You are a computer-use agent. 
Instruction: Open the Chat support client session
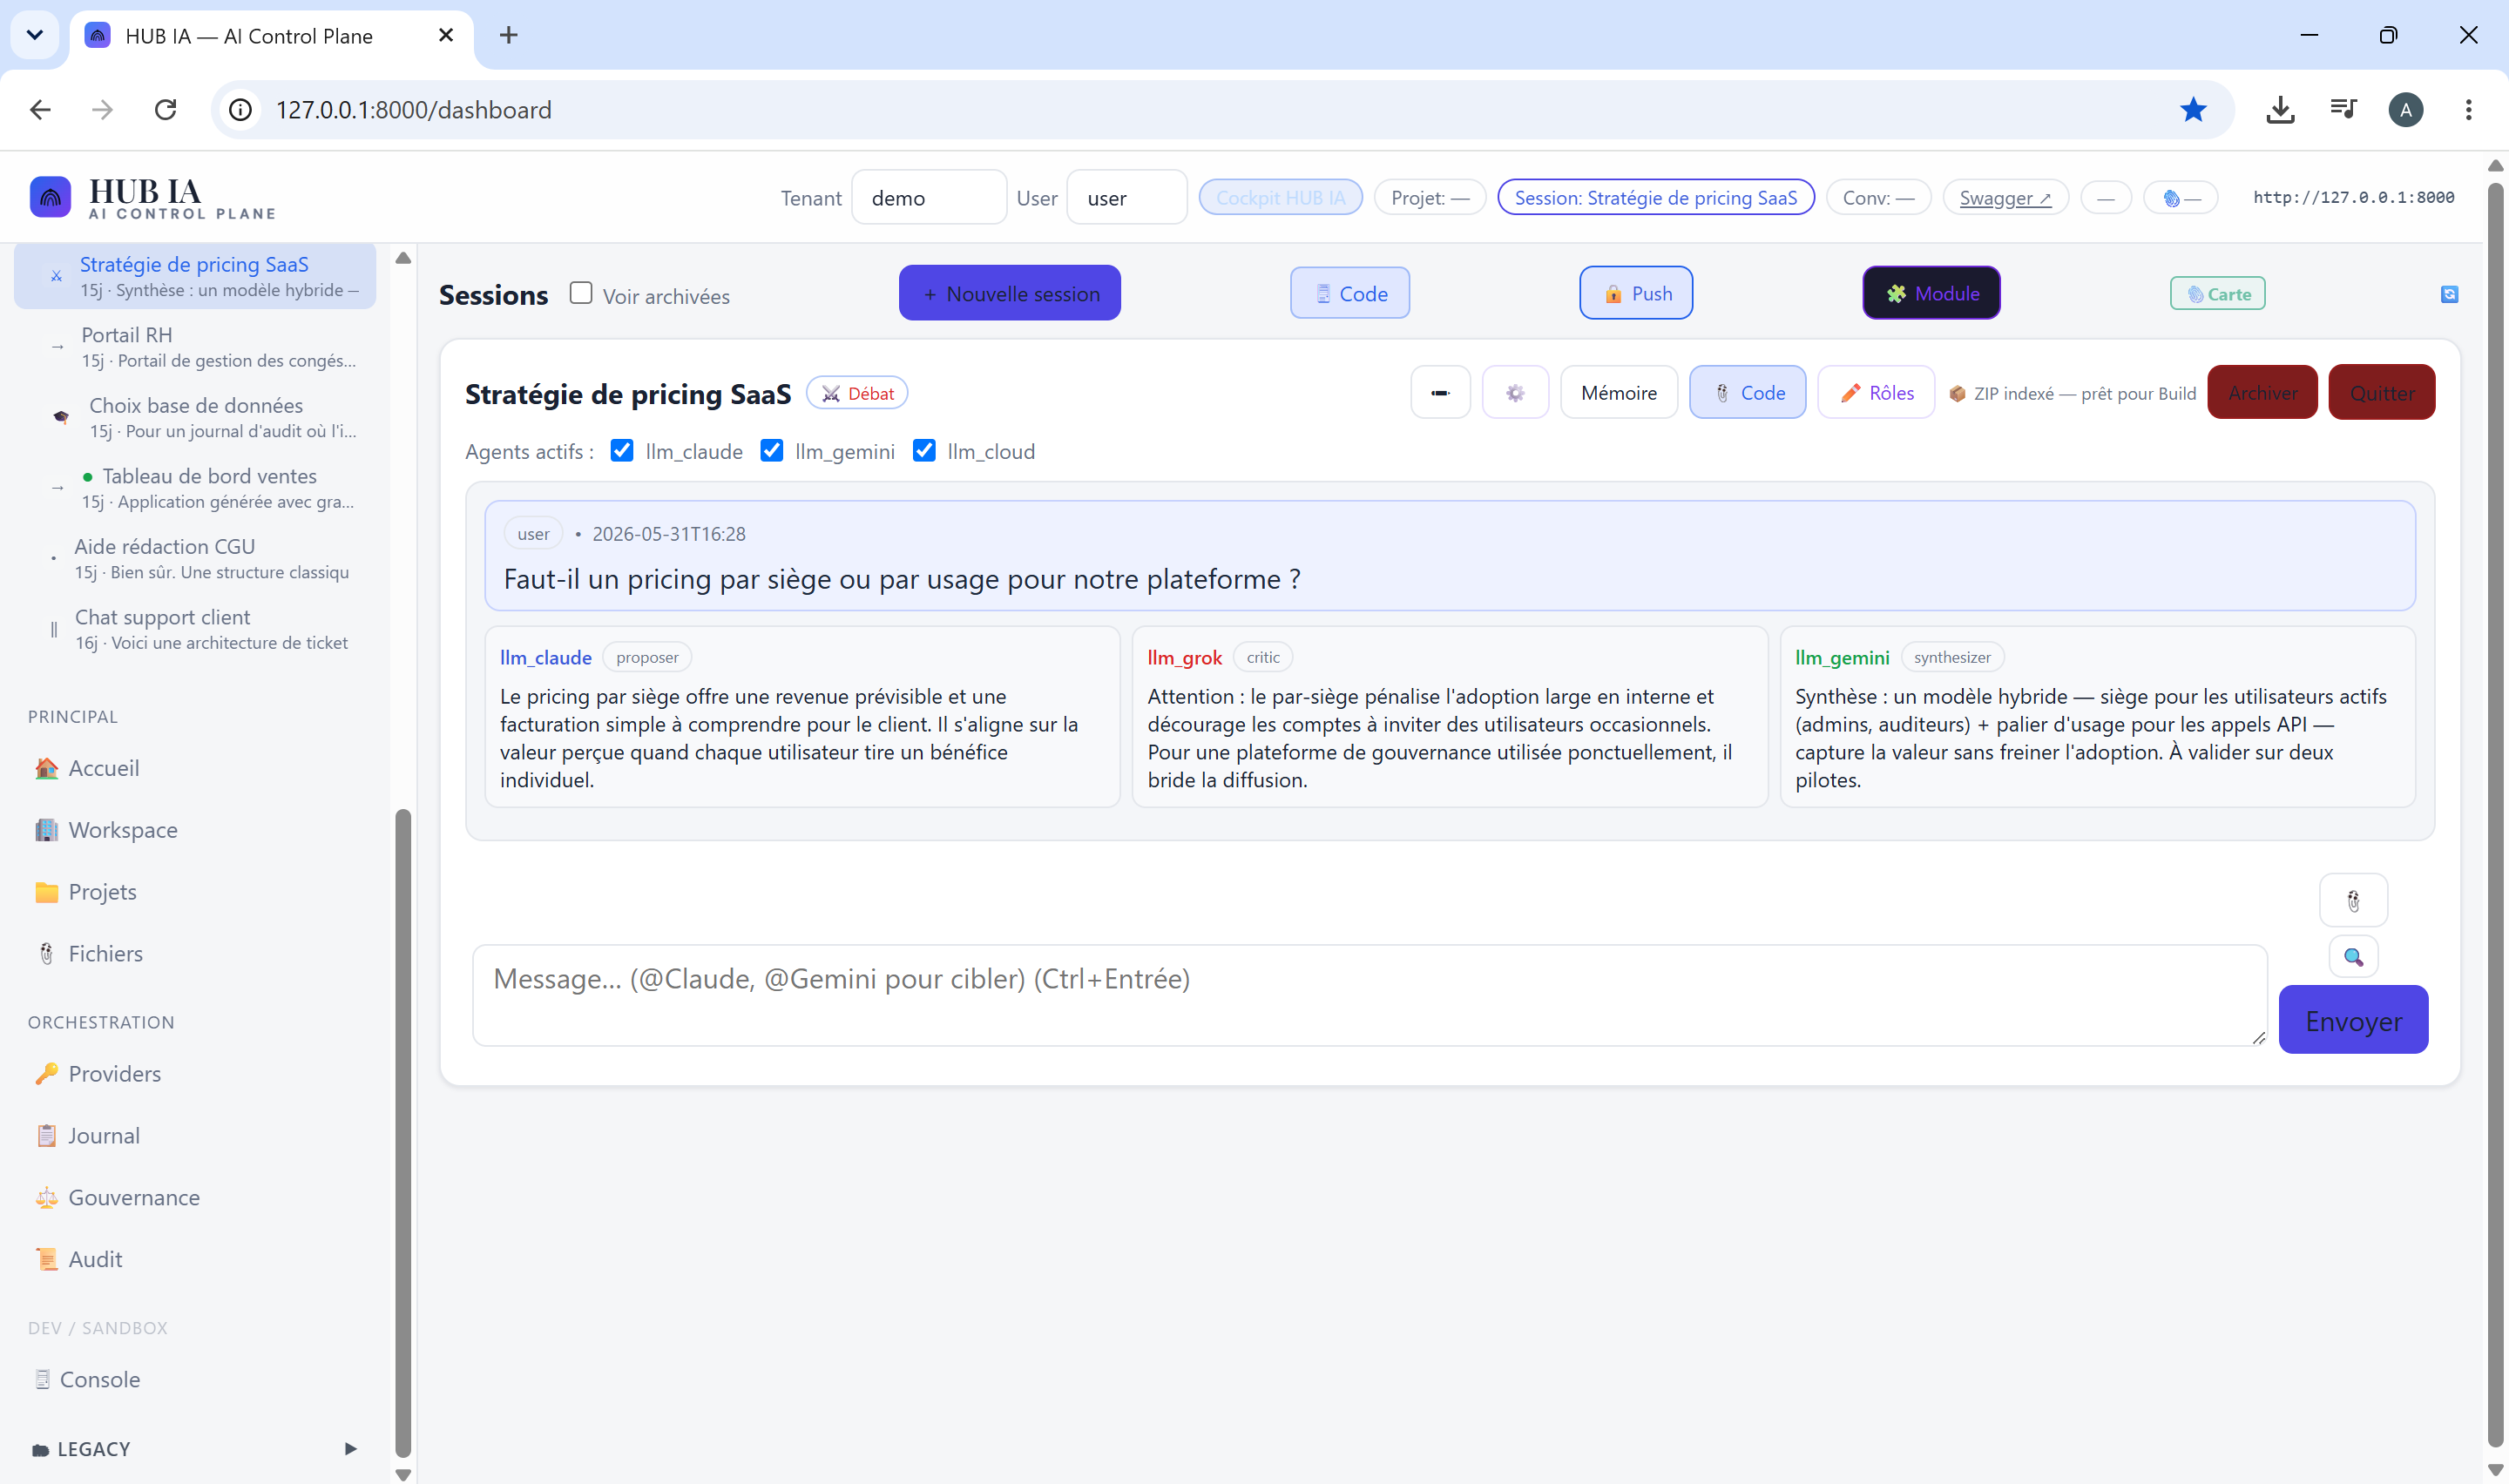195,629
